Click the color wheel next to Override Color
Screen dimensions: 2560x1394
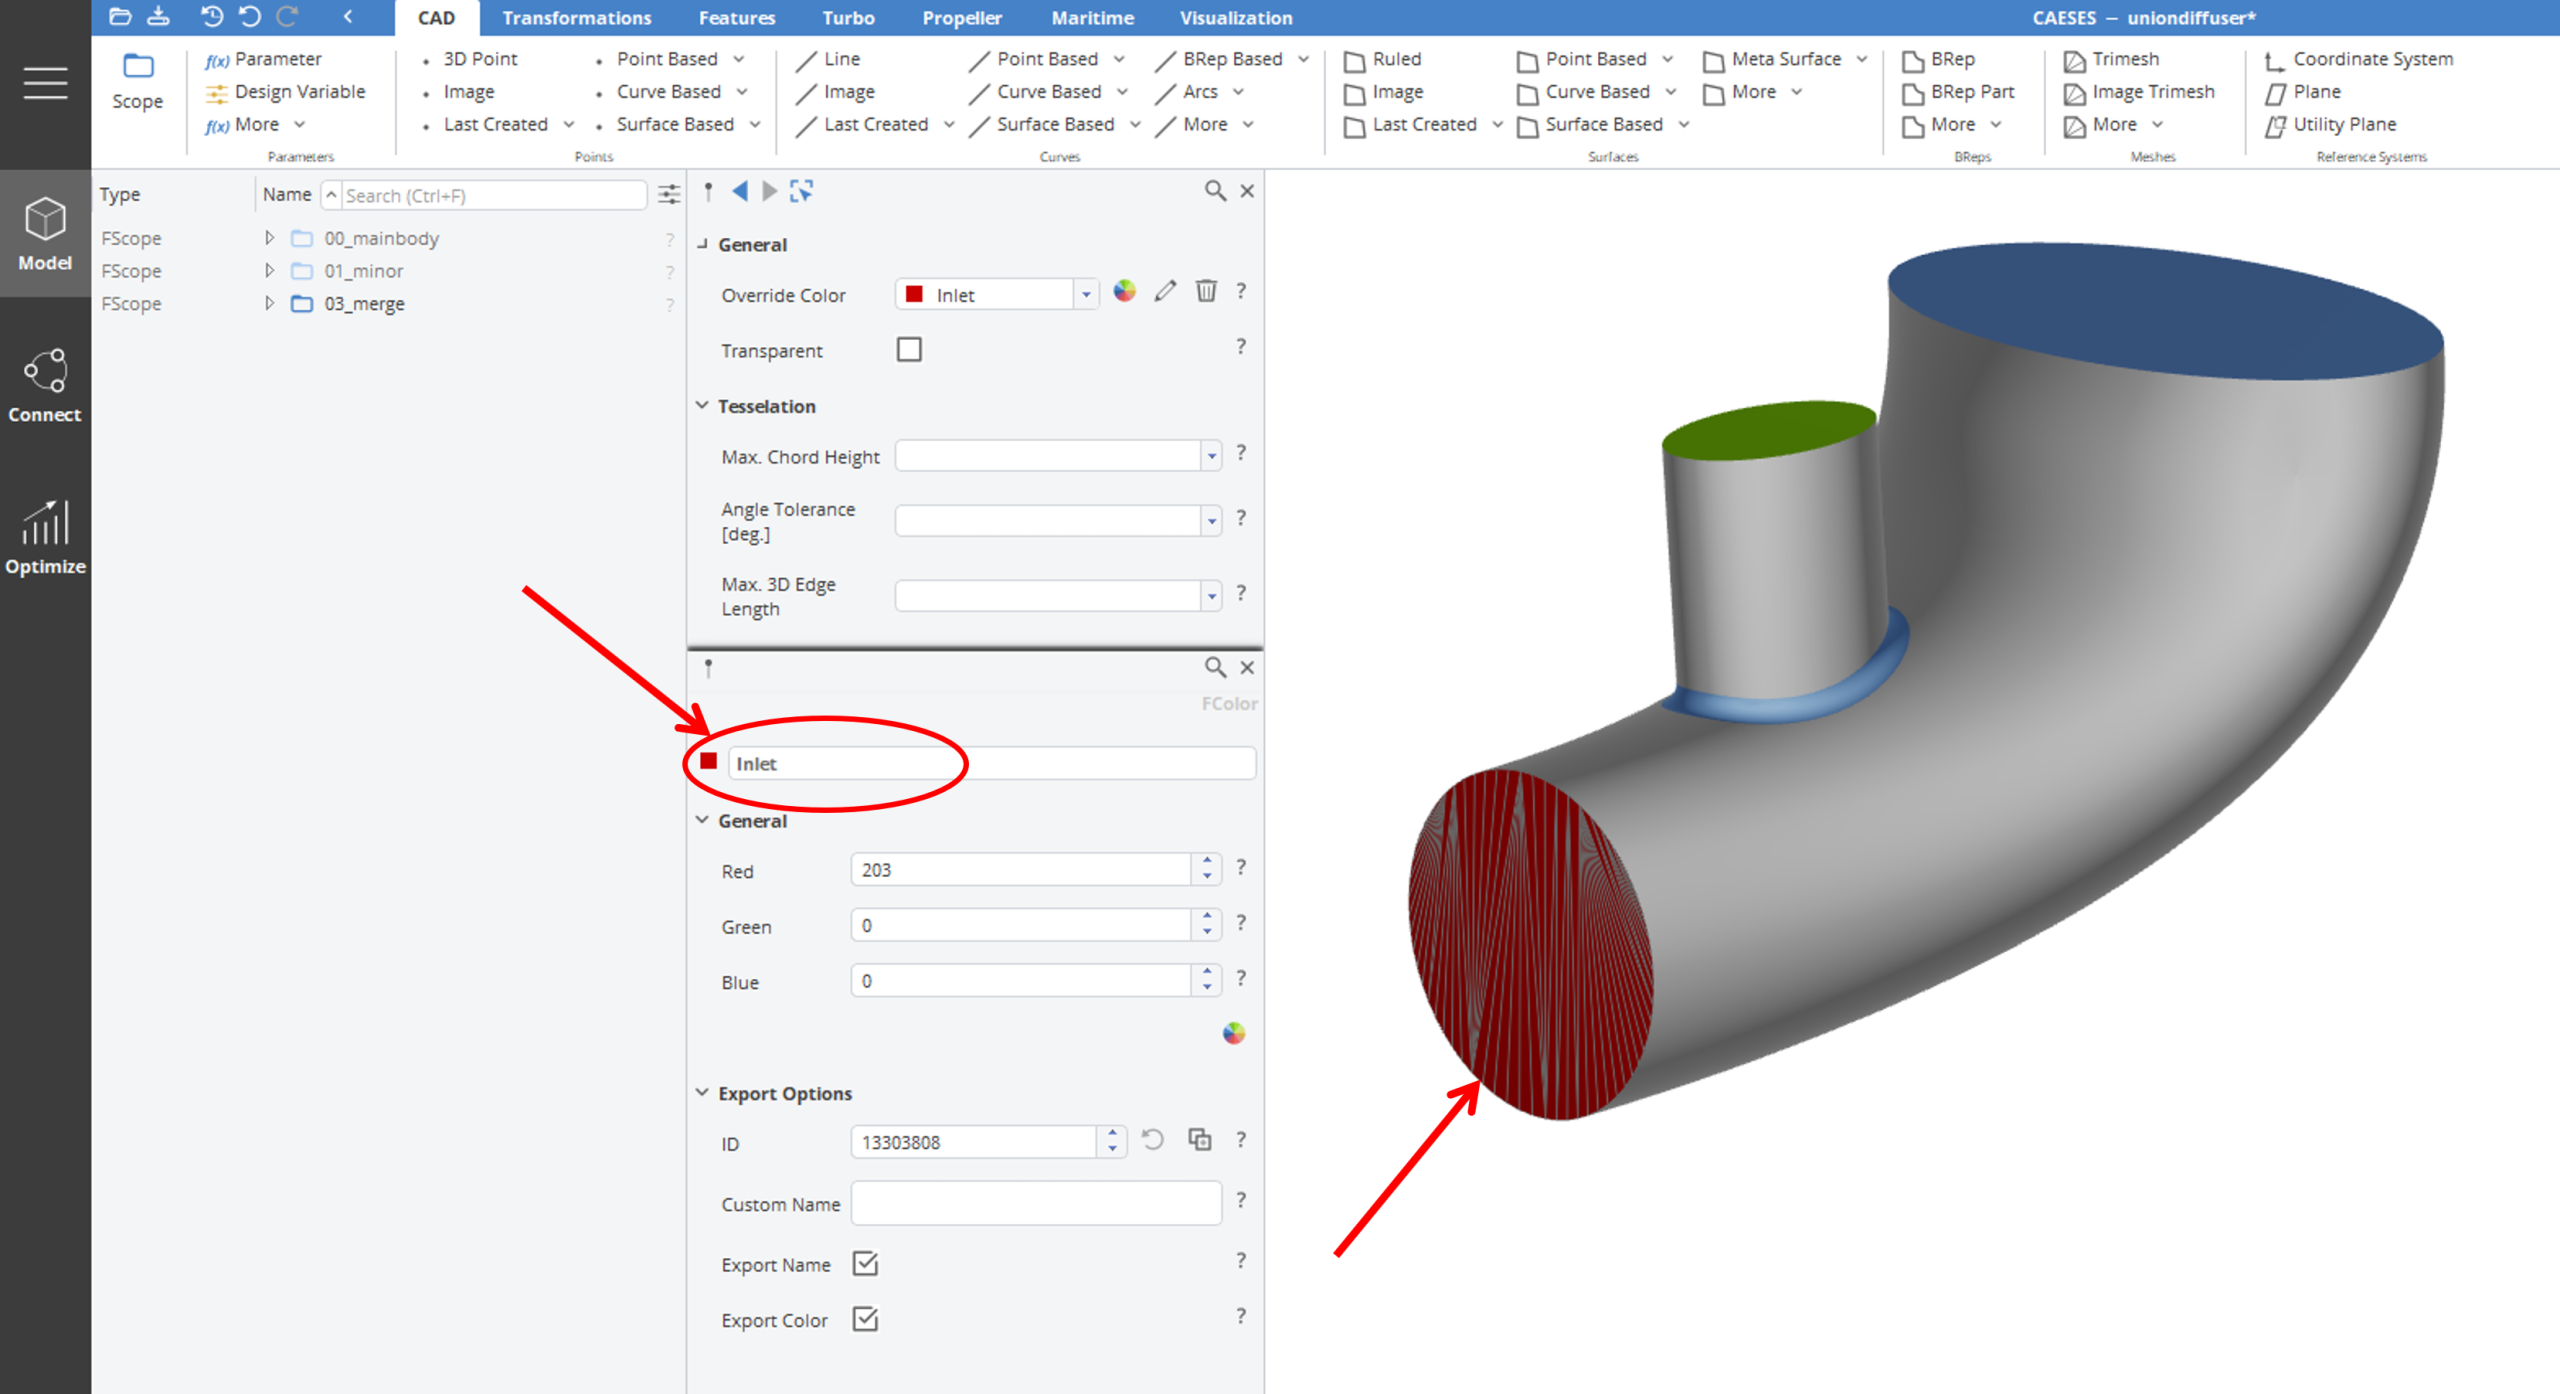[1124, 291]
